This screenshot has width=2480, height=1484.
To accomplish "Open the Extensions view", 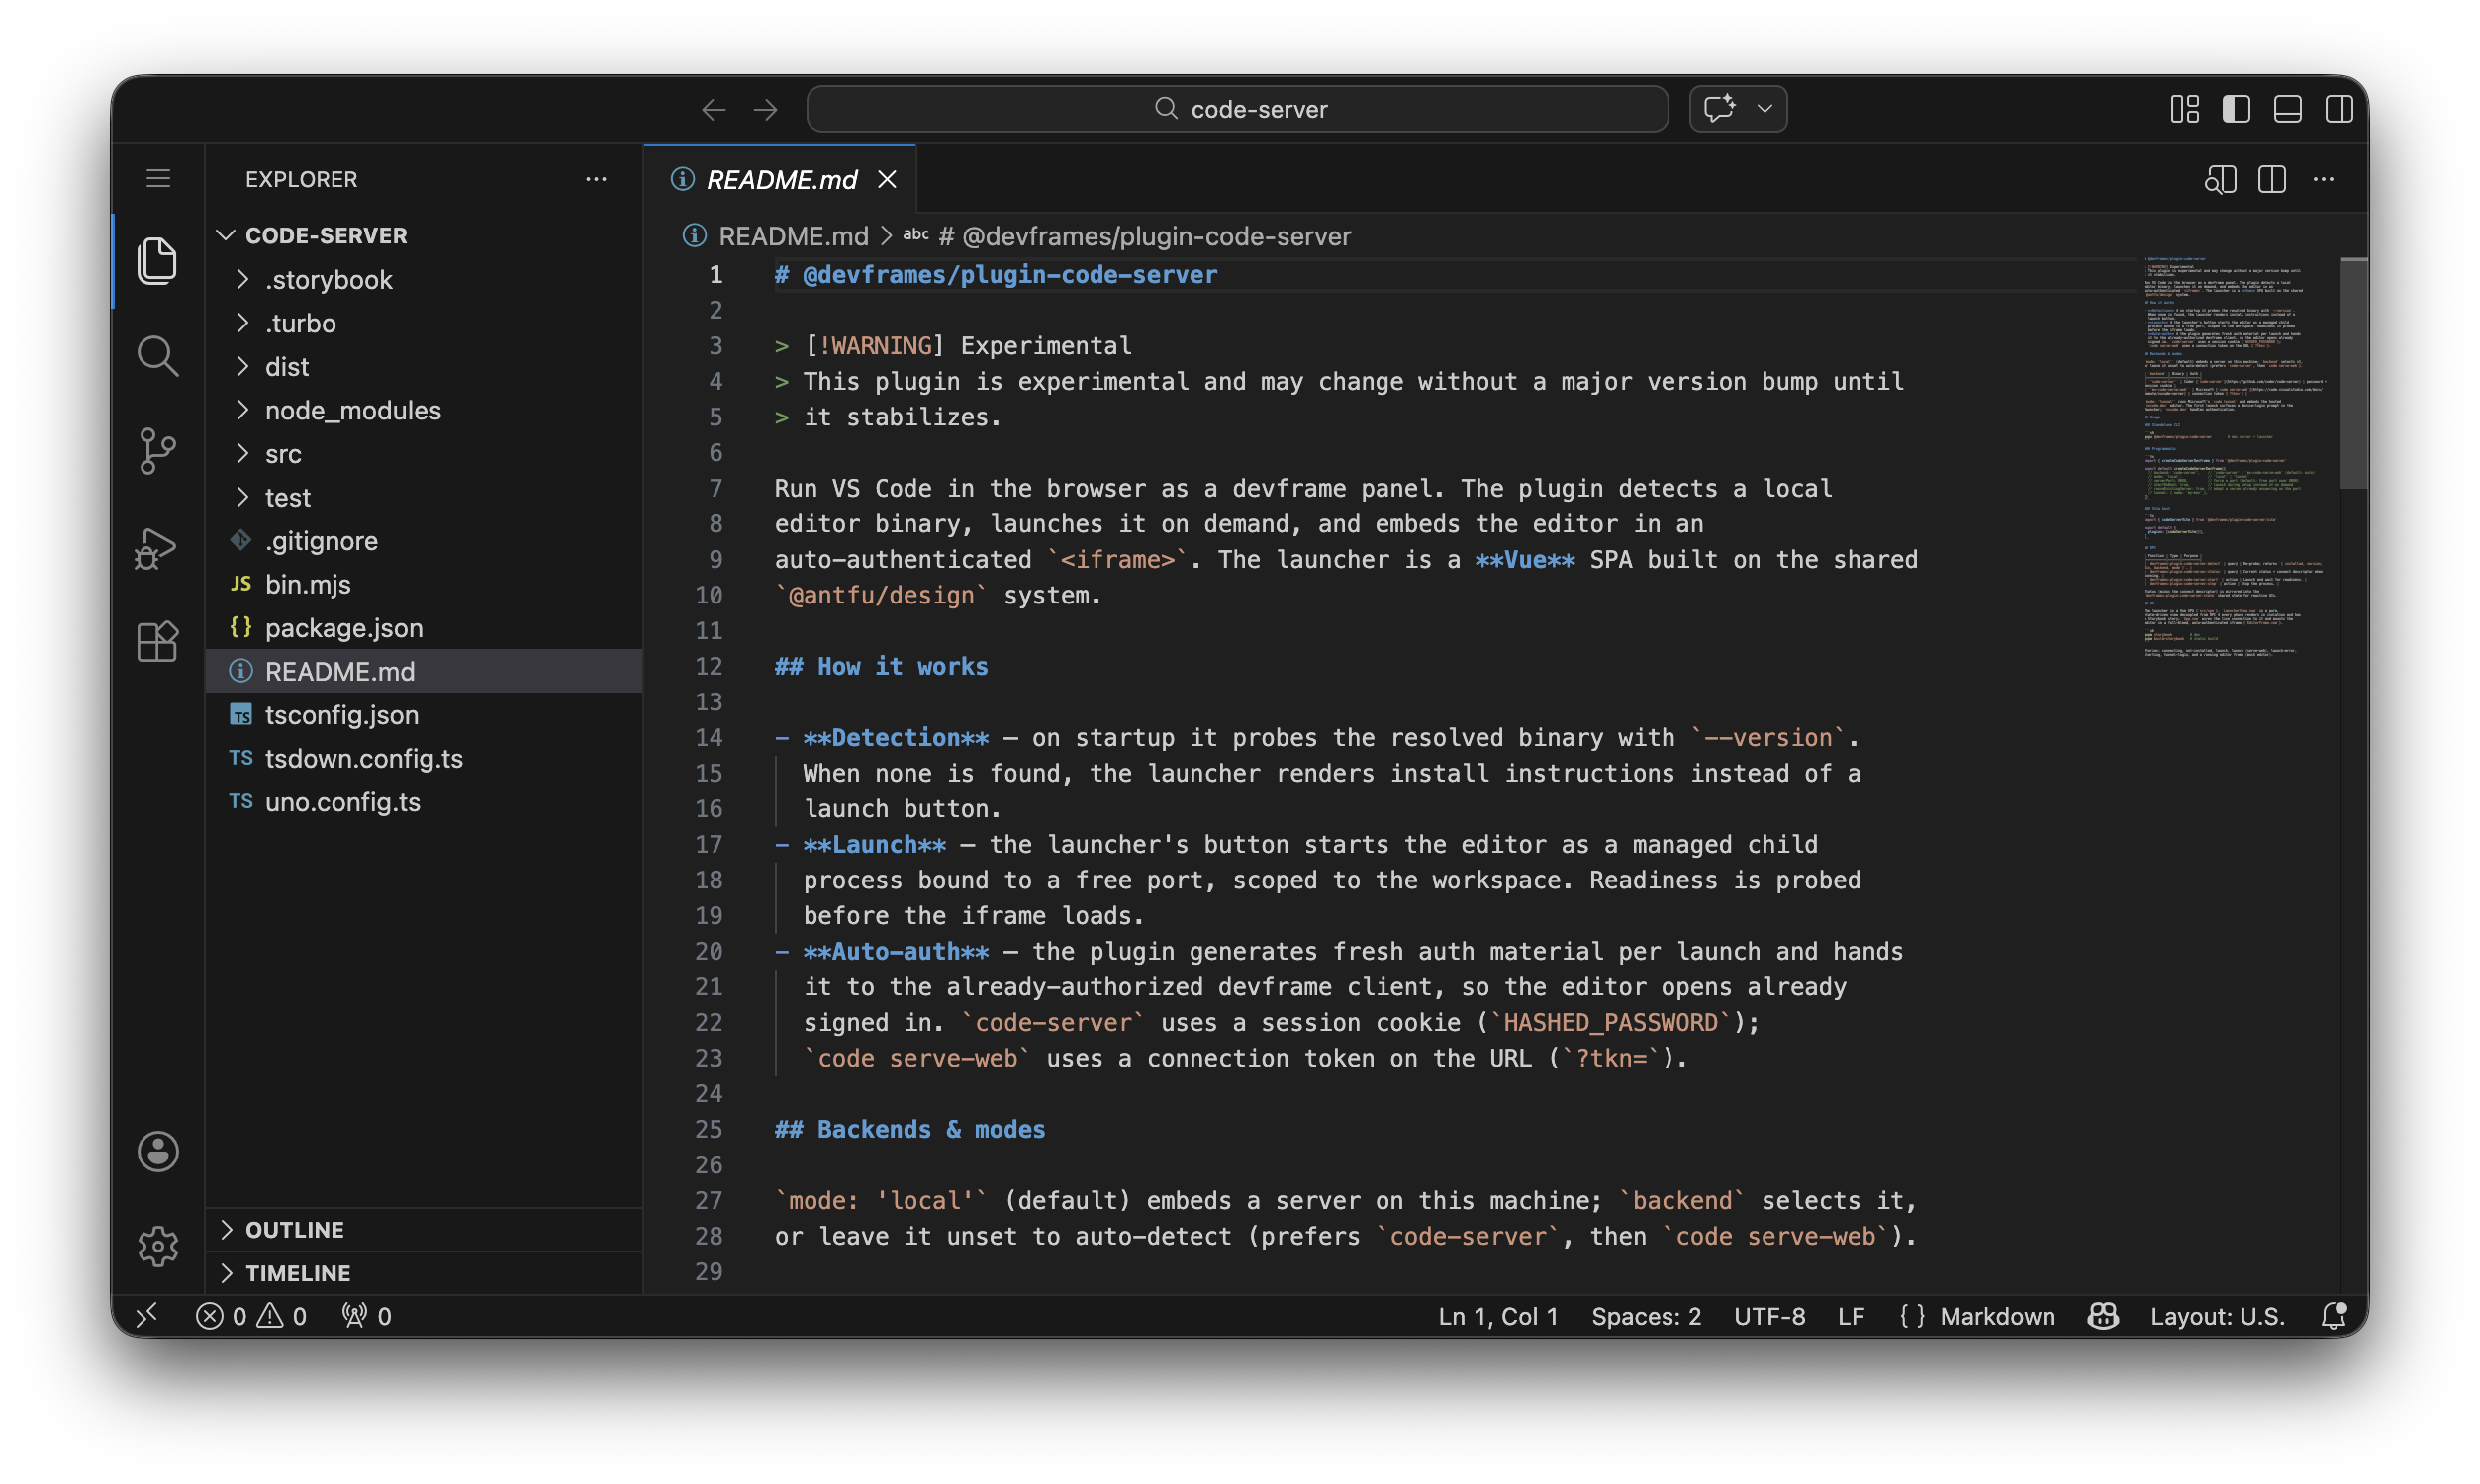I will [158, 641].
